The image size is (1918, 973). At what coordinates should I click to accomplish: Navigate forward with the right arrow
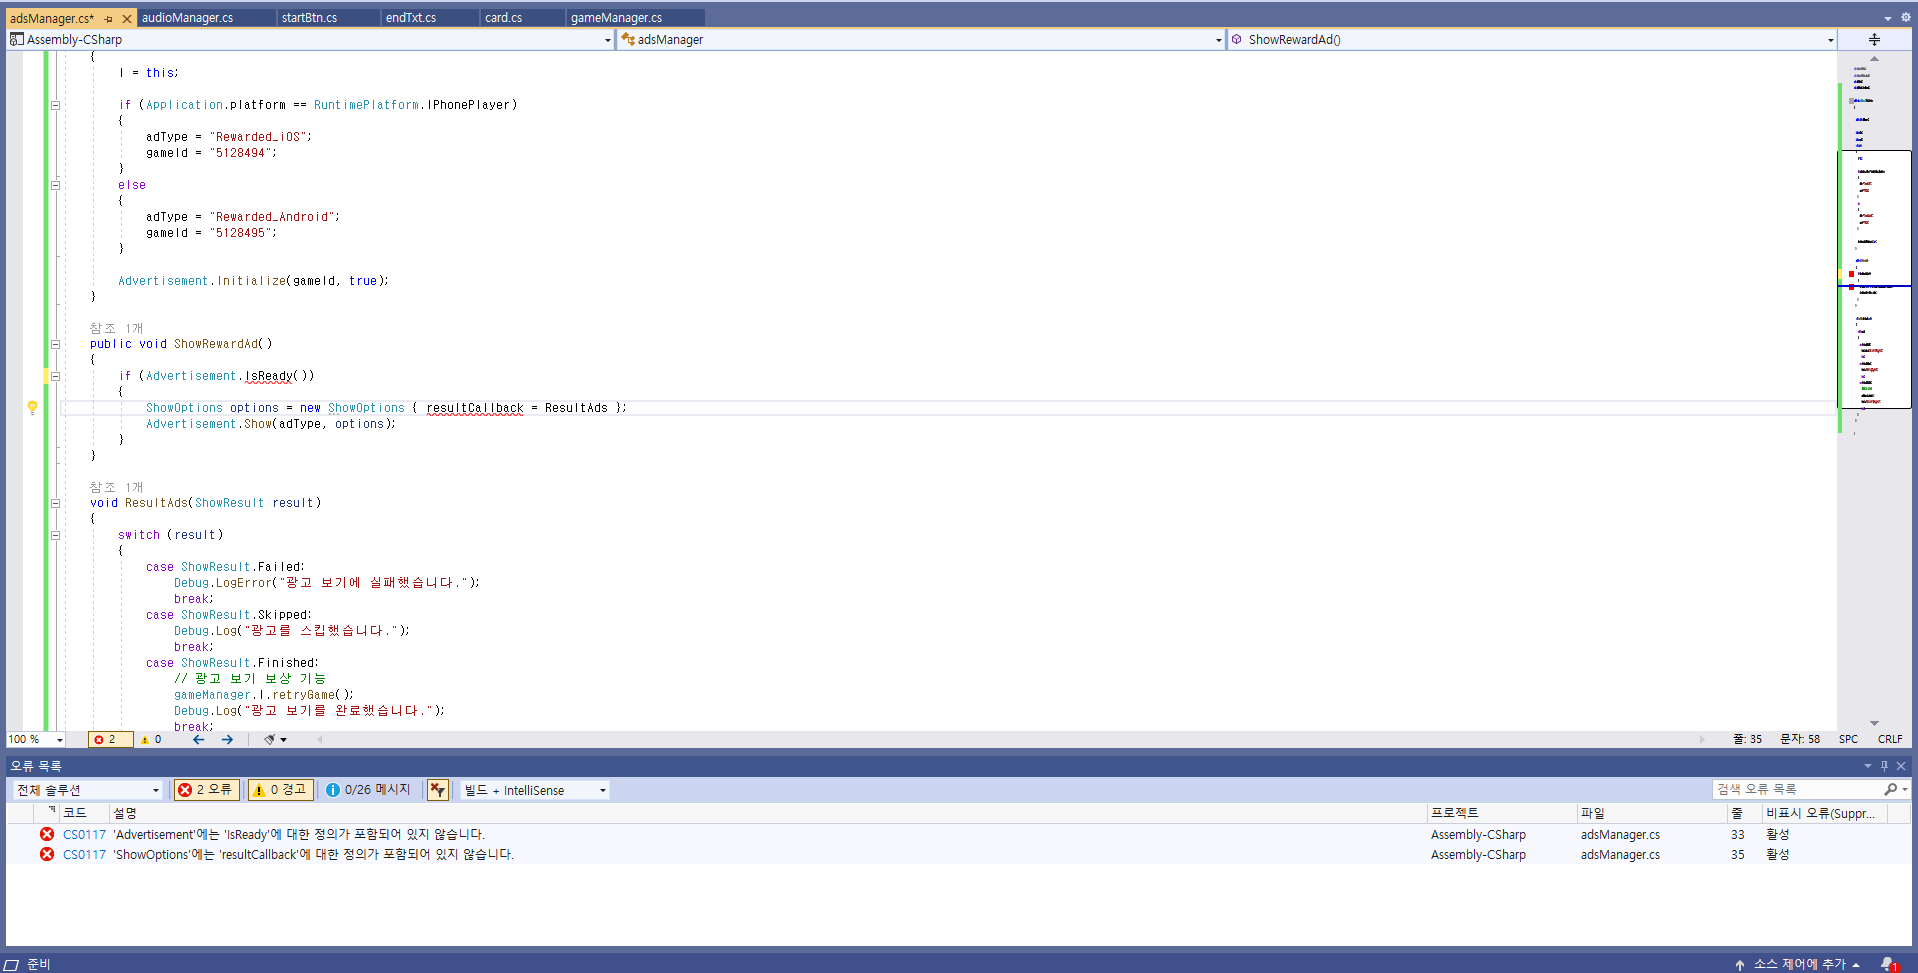click(x=227, y=740)
